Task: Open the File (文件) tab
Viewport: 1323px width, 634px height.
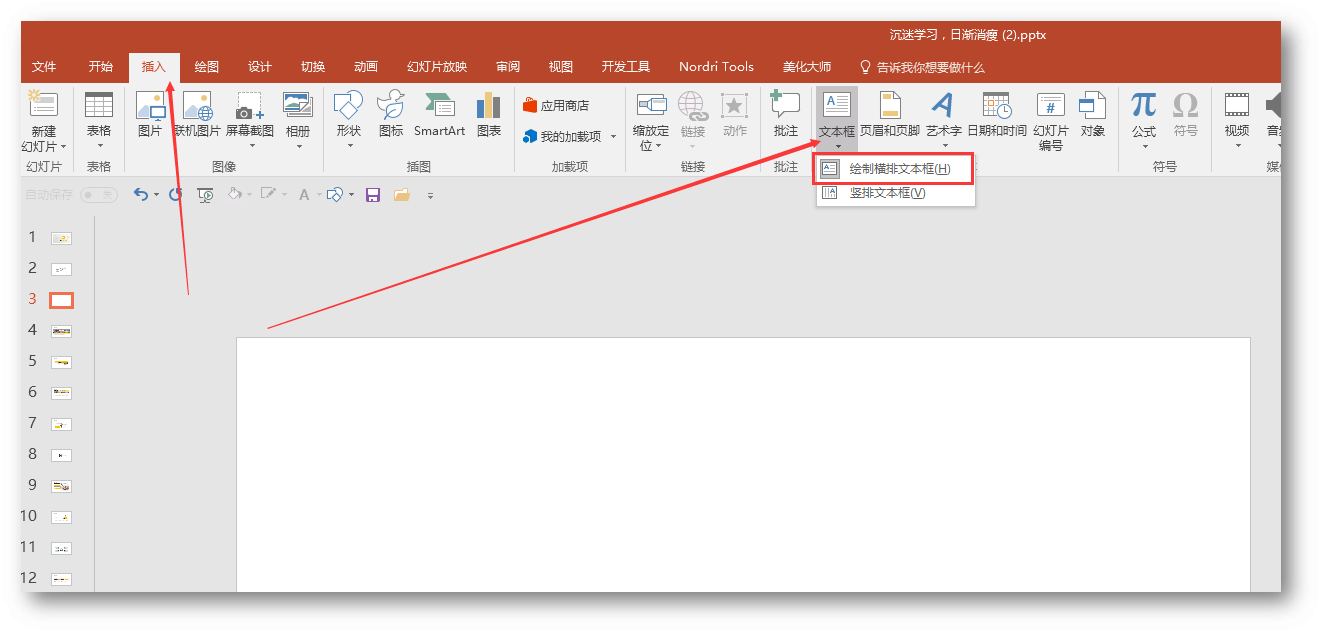Action: [44, 67]
